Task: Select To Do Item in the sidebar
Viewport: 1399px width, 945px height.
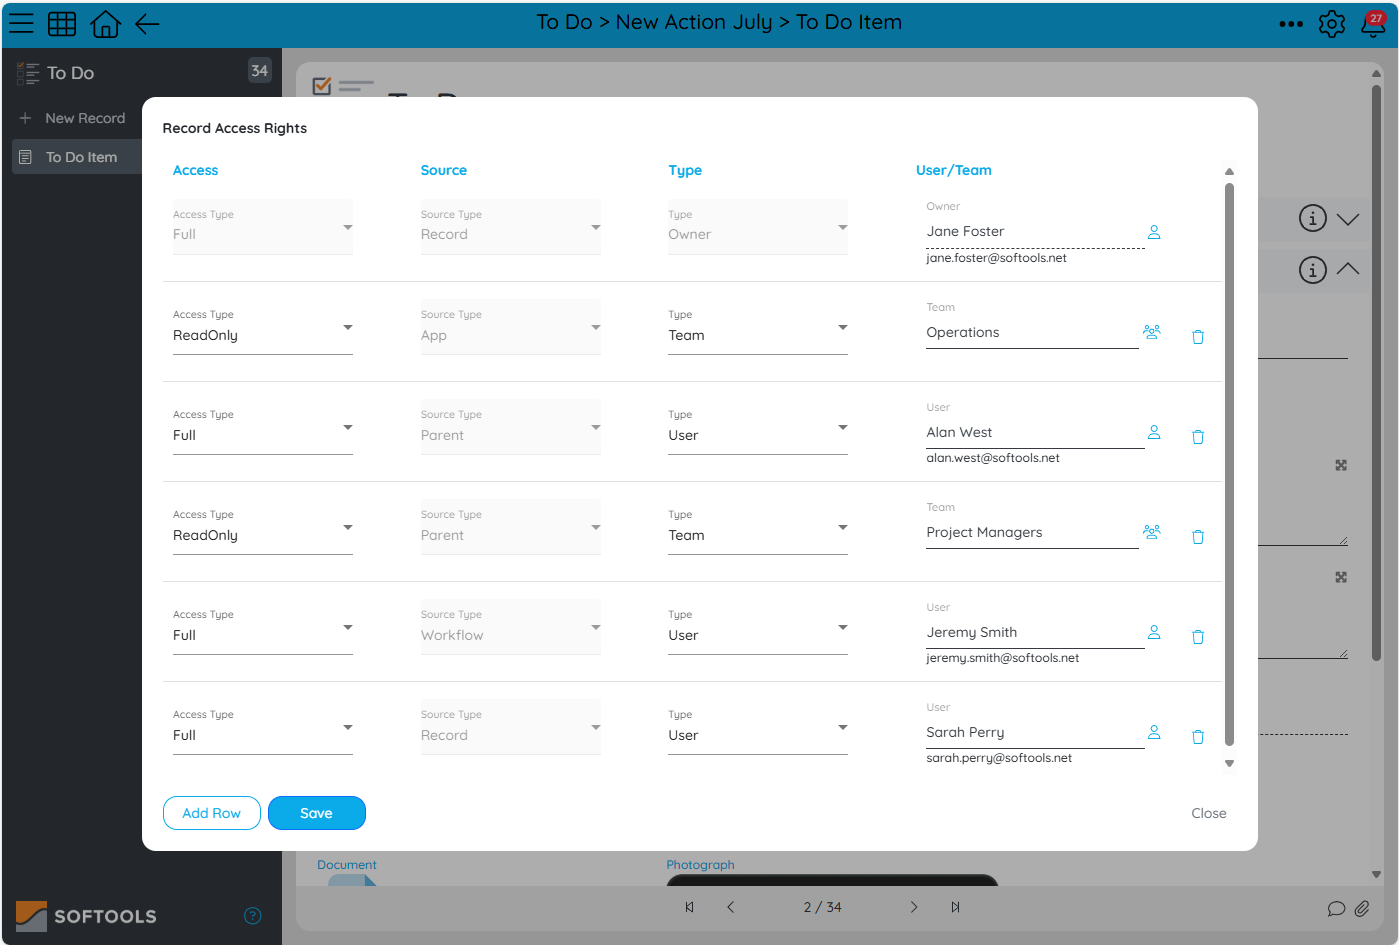Action: pos(80,156)
